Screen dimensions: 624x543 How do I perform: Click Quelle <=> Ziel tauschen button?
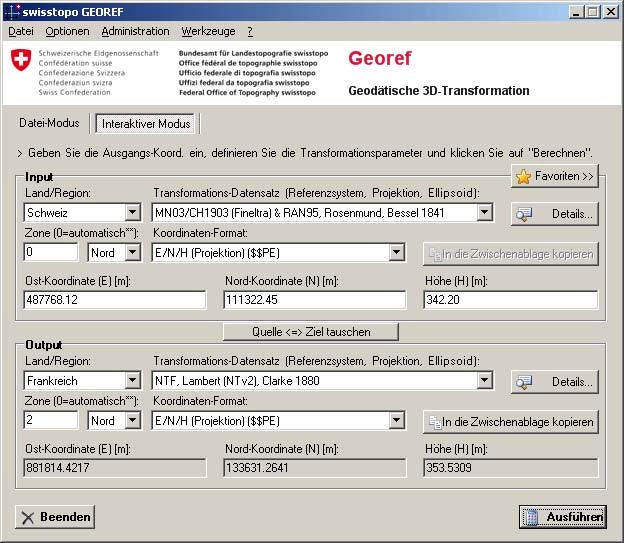pos(311,331)
